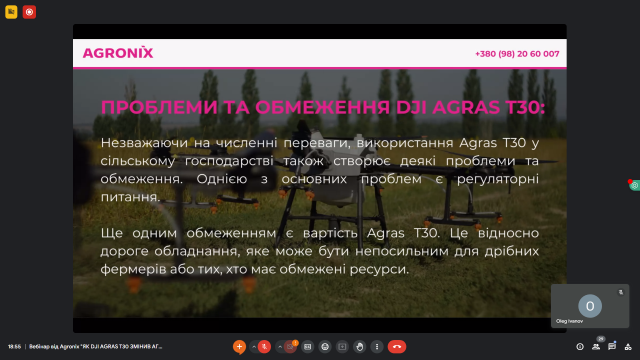Image resolution: width=640 pixels, height=360 pixels.
Task: Turn on the camera button
Action: click(290, 347)
